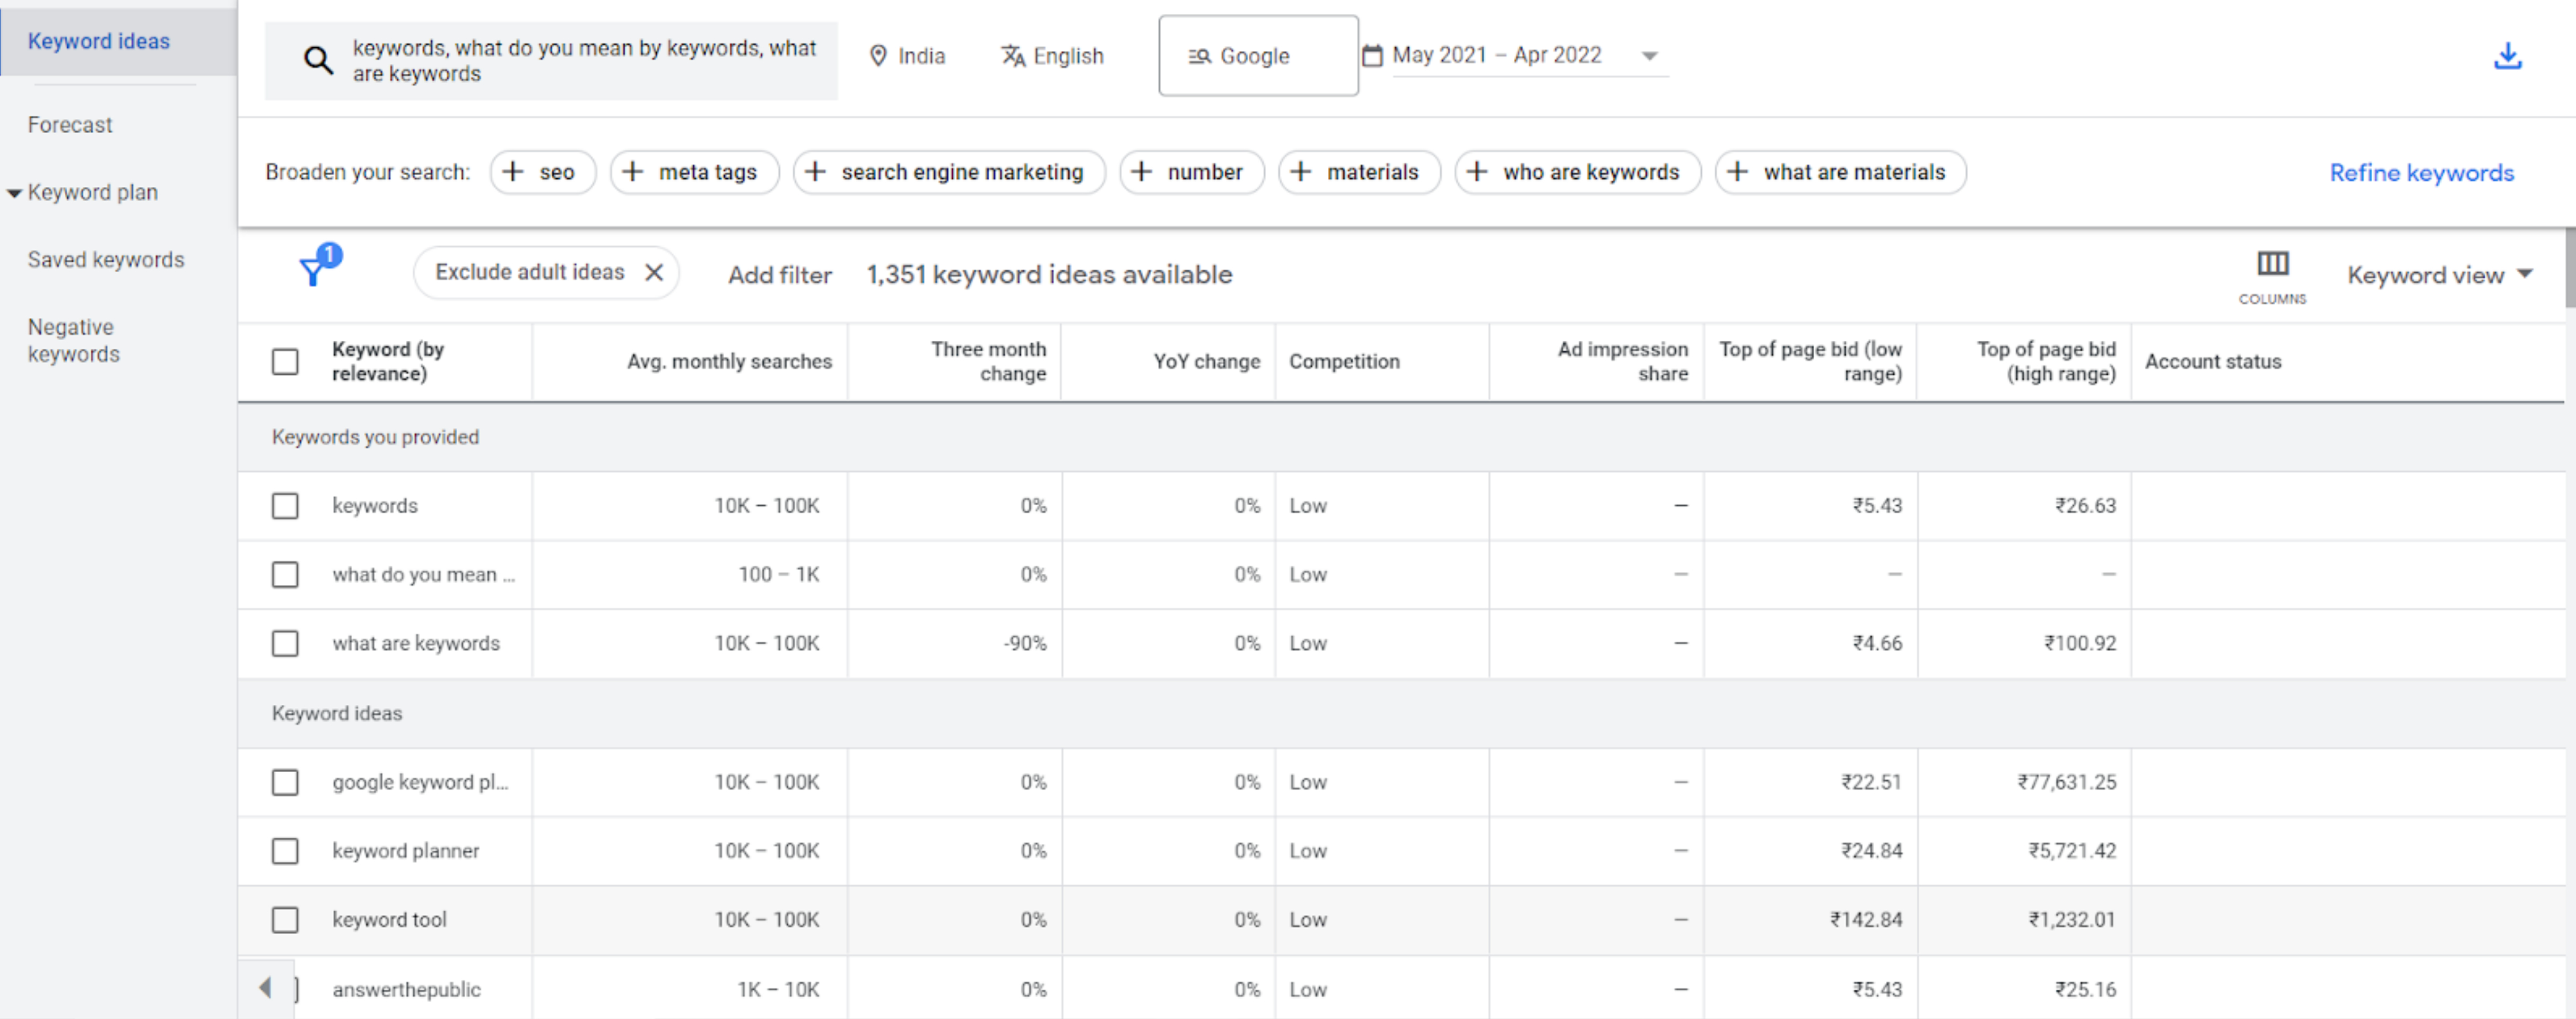Viewport: 2576px width, 1019px height.
Task: Open the date range dropdown arrow
Action: [1650, 56]
